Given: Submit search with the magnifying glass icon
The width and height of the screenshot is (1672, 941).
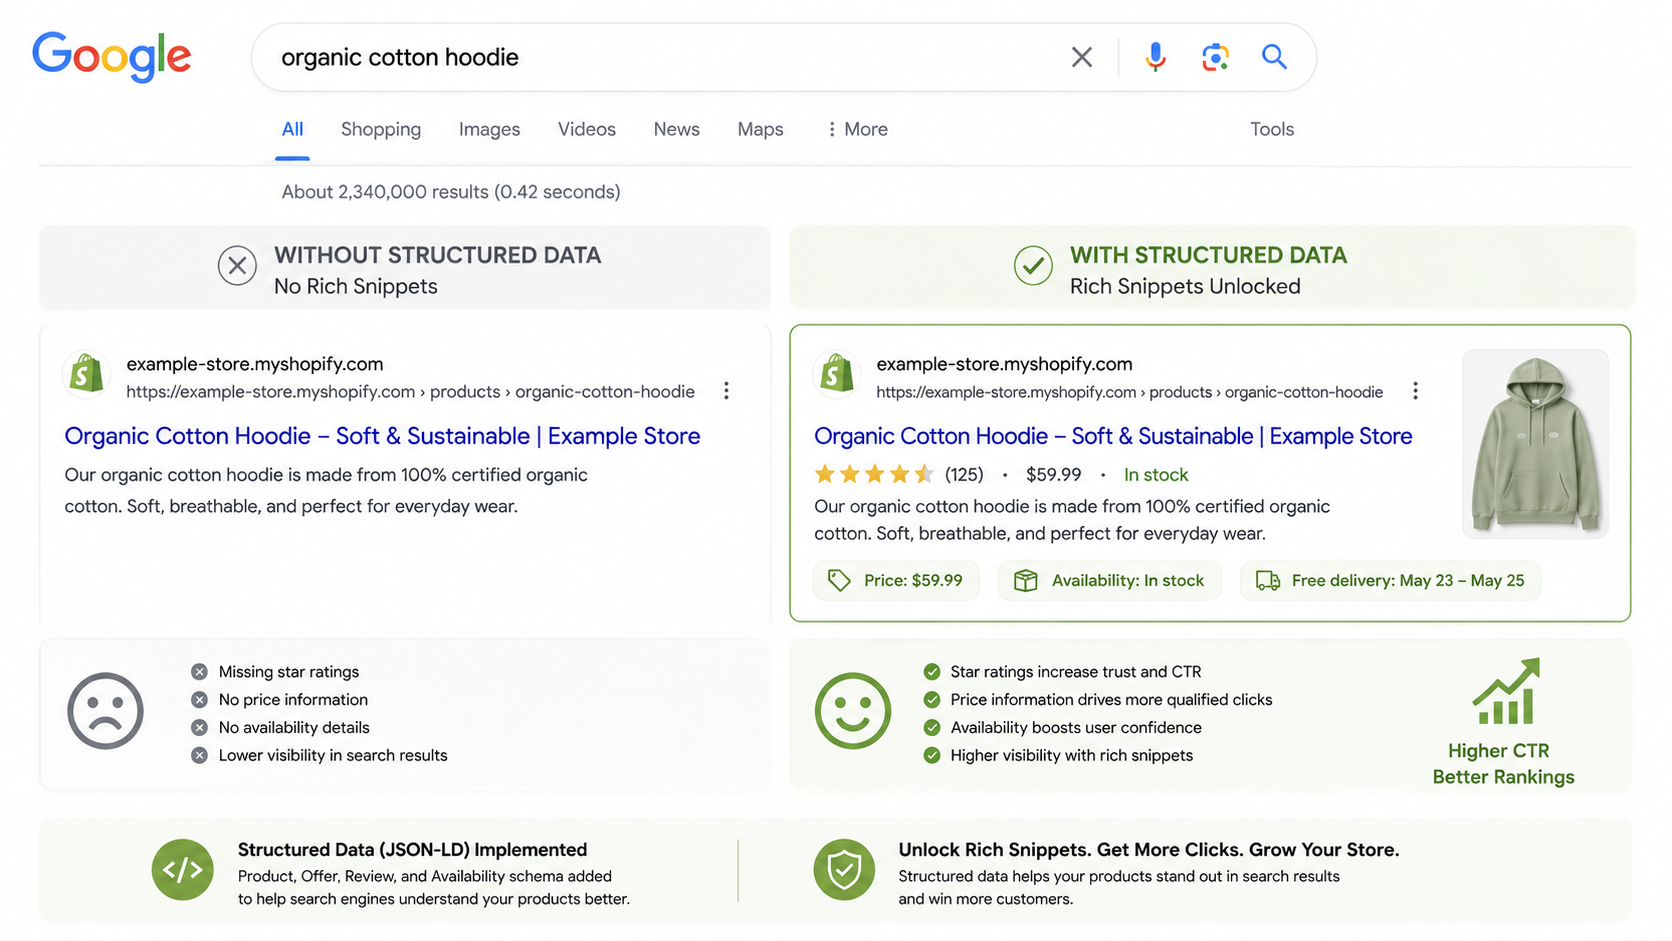Looking at the screenshot, I should [1274, 57].
